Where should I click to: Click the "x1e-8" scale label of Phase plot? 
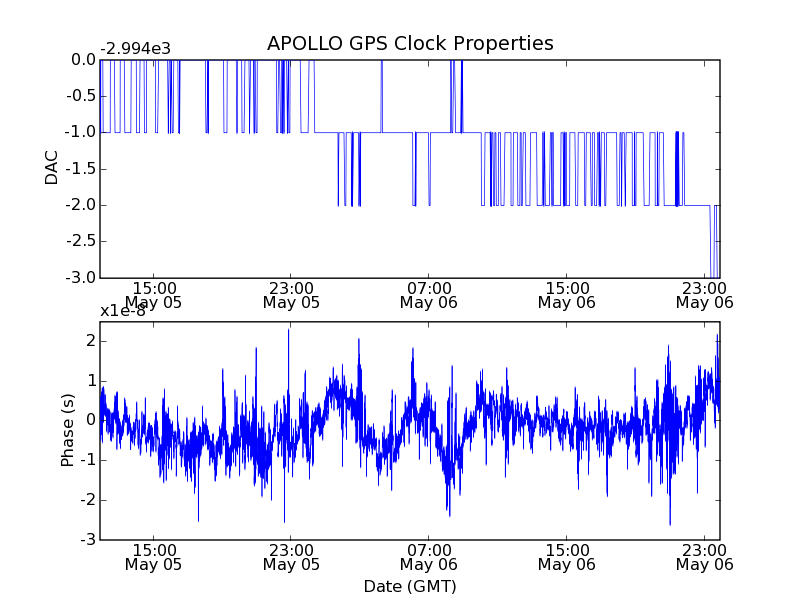point(123,311)
